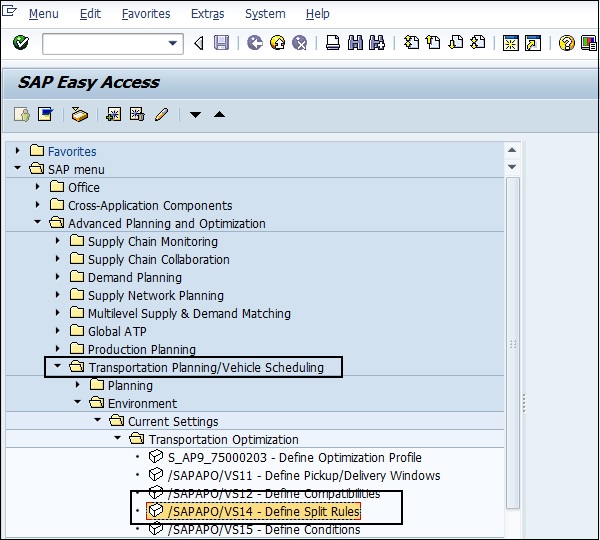This screenshot has width=600, height=540.
Task: Expand the Supply Chain Monitoring folder
Action: pyautogui.click(x=59, y=241)
